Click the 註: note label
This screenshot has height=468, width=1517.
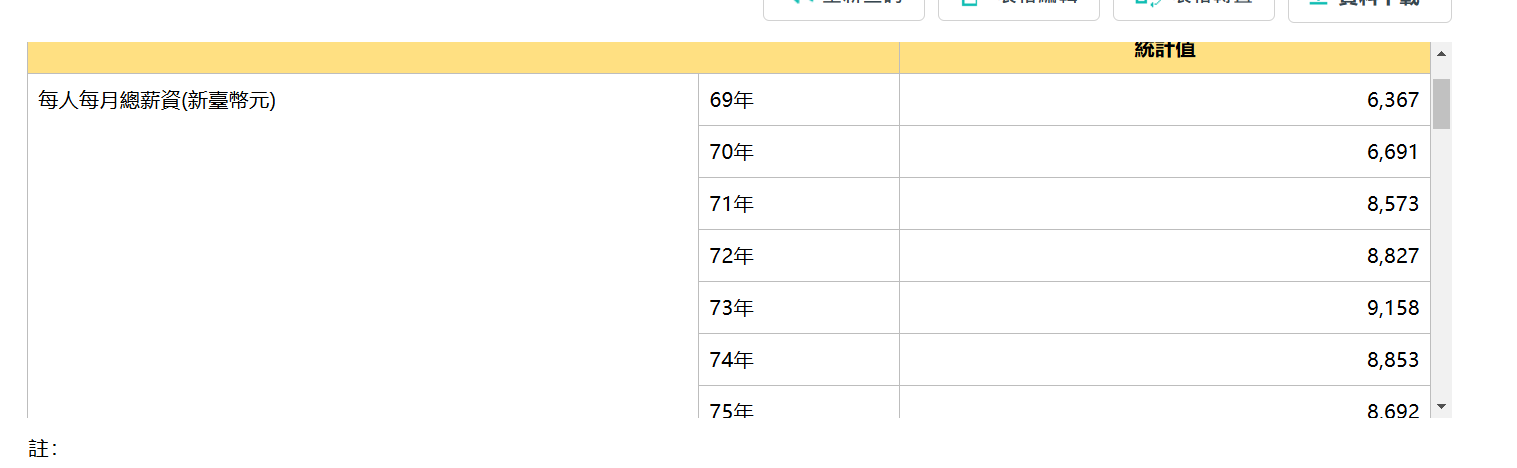[x=43, y=450]
